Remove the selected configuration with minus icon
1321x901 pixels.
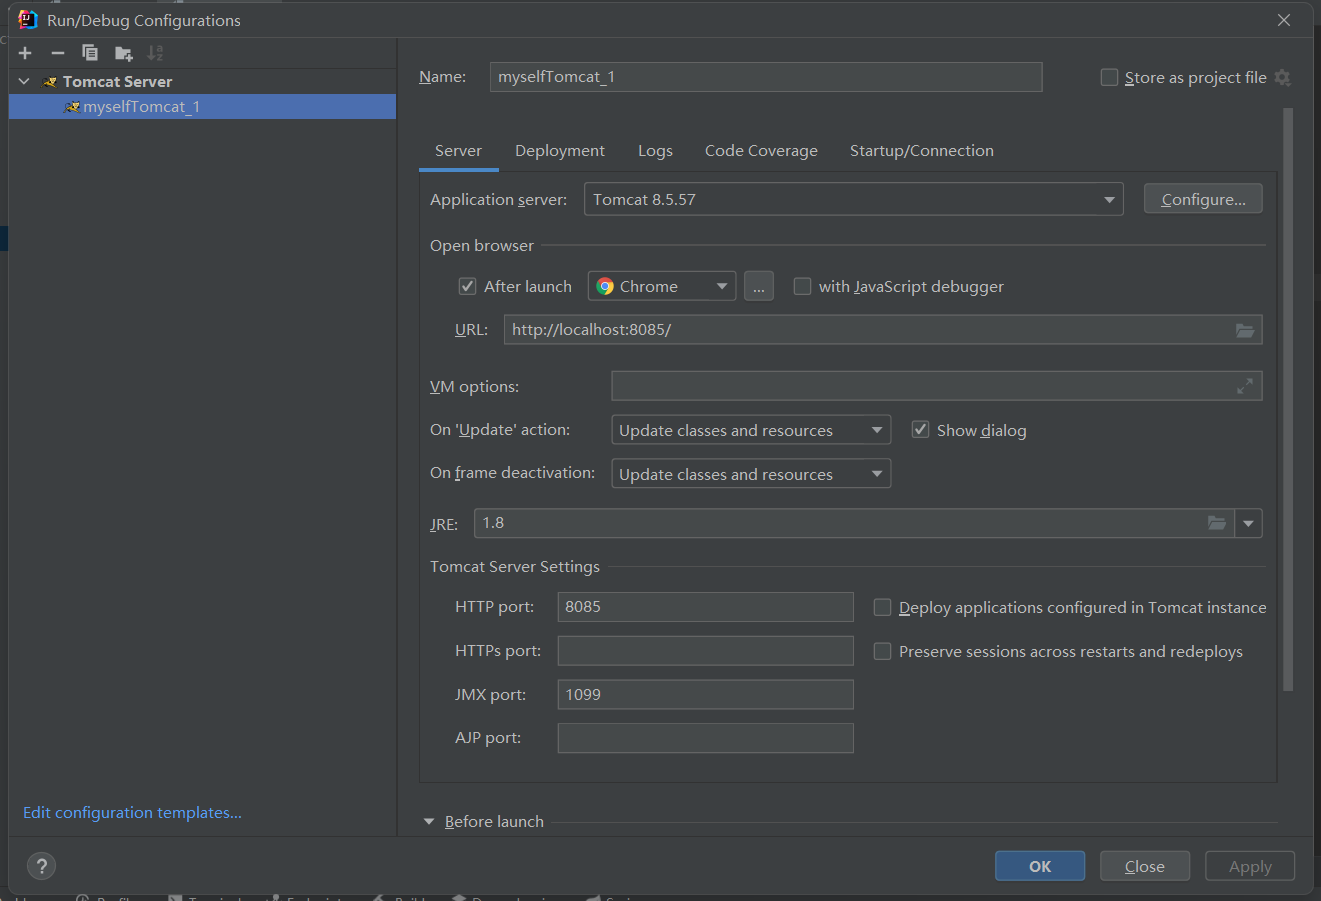pos(58,53)
